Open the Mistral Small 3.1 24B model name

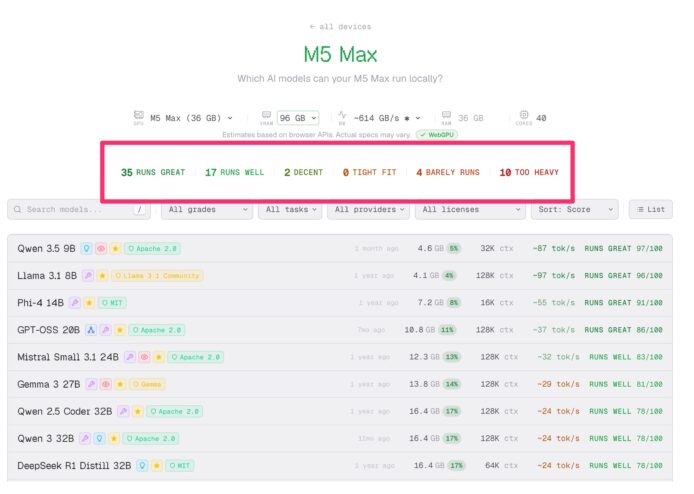68,357
